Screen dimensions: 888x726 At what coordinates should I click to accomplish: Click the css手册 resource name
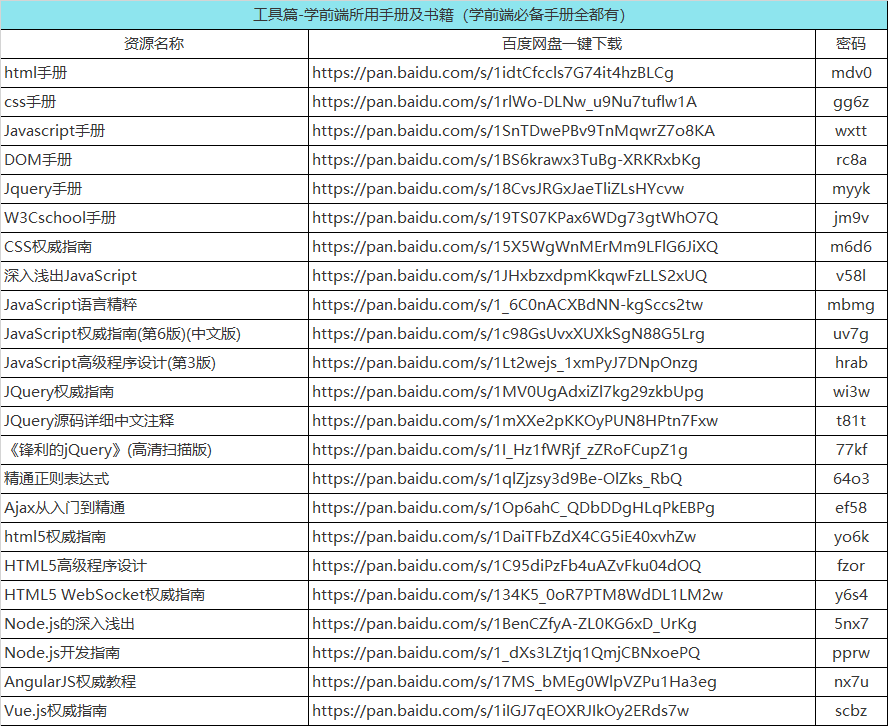(30, 102)
